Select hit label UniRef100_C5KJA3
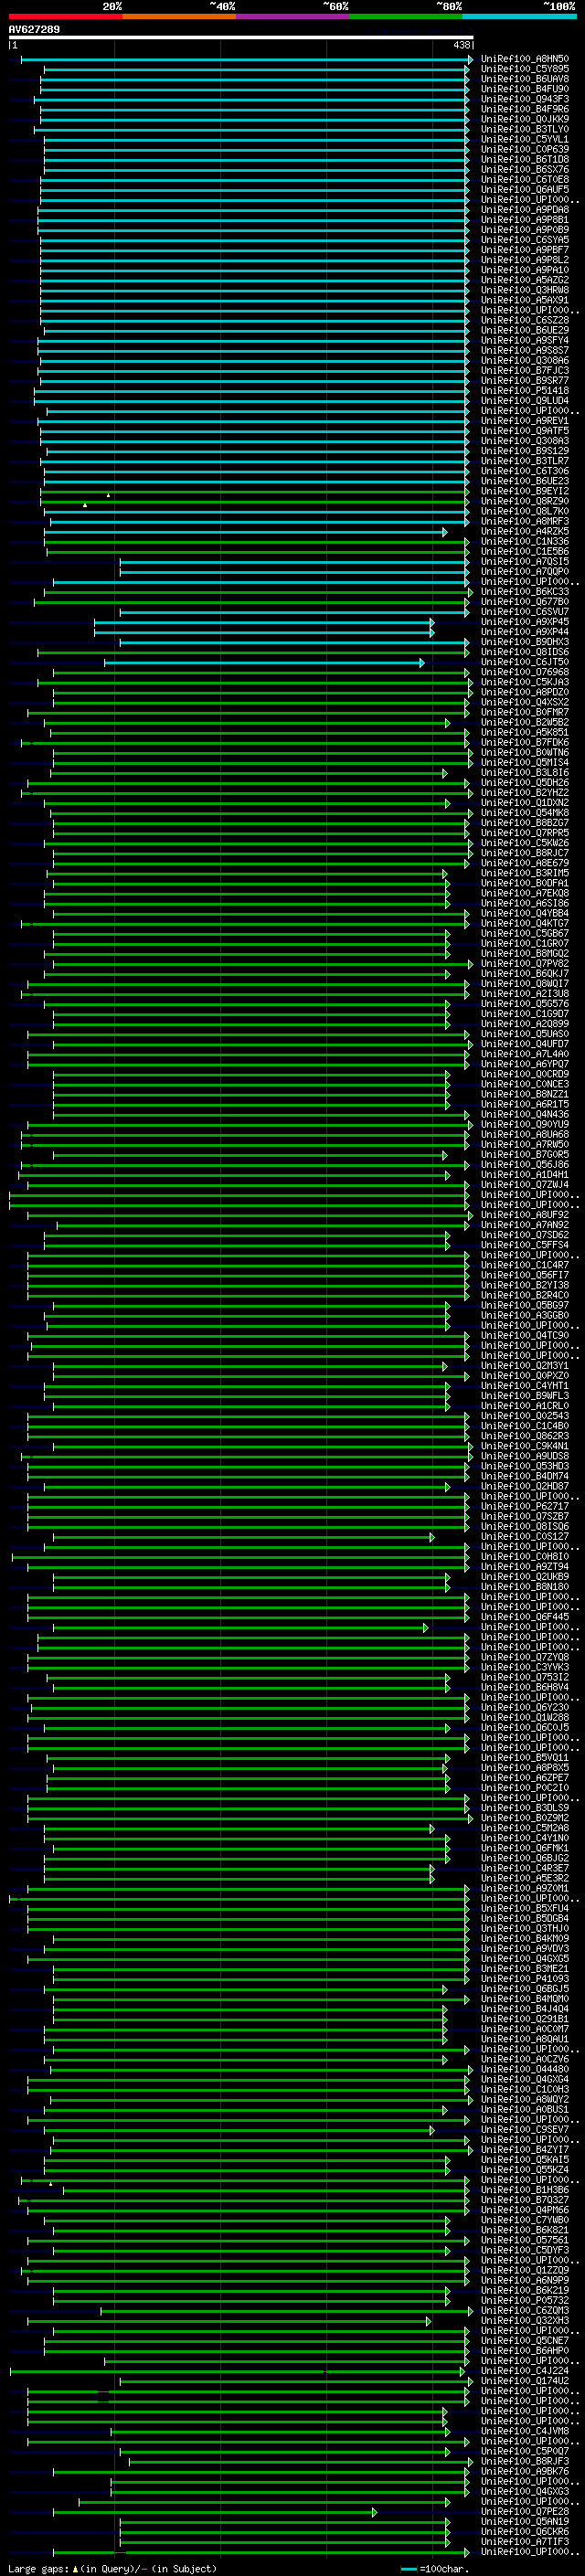 click(525, 682)
